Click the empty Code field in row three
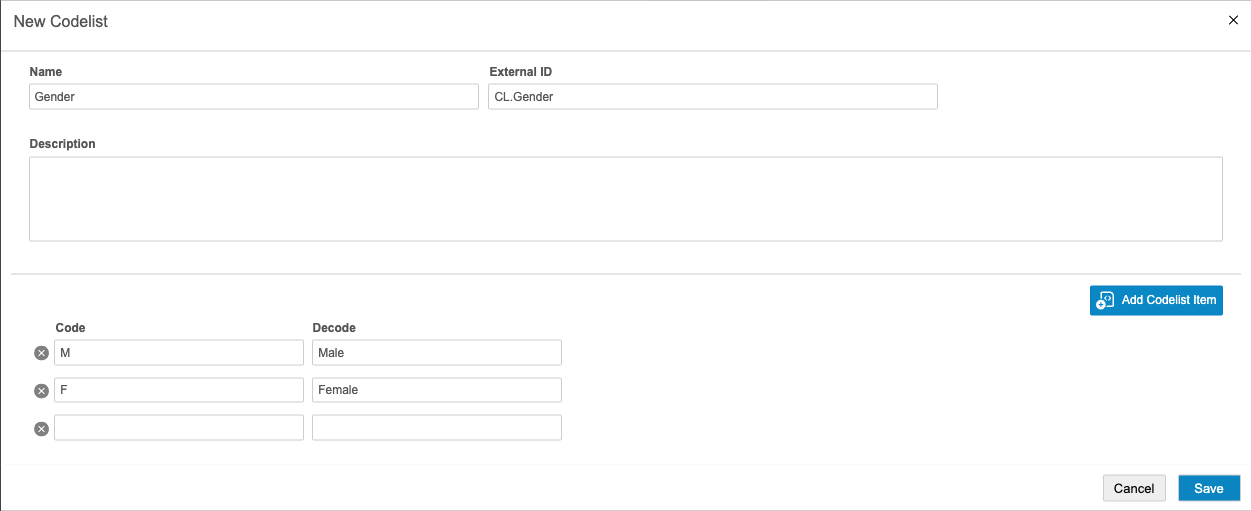 tap(178, 428)
